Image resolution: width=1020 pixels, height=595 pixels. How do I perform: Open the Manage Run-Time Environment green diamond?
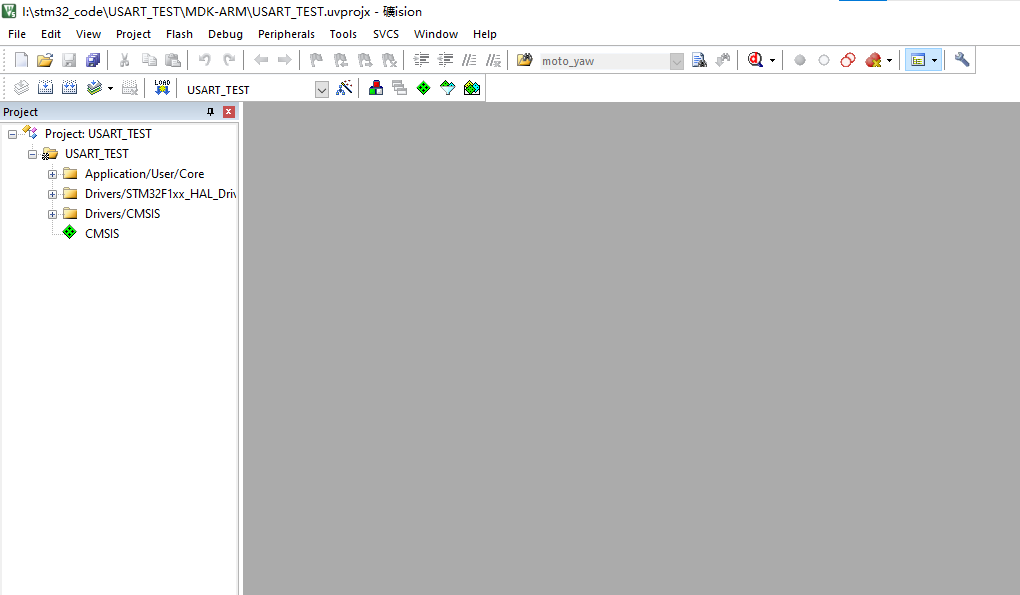pyautogui.click(x=423, y=88)
